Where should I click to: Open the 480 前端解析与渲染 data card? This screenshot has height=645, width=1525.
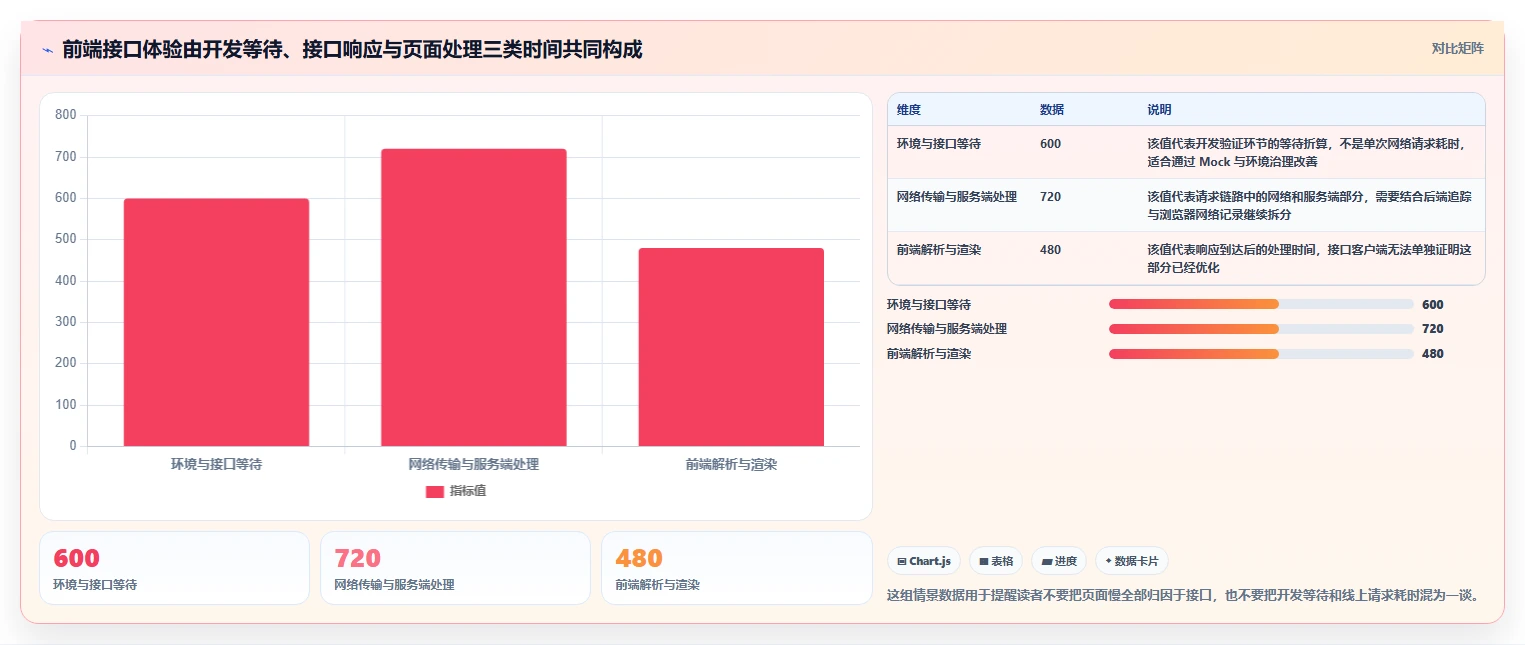737,568
